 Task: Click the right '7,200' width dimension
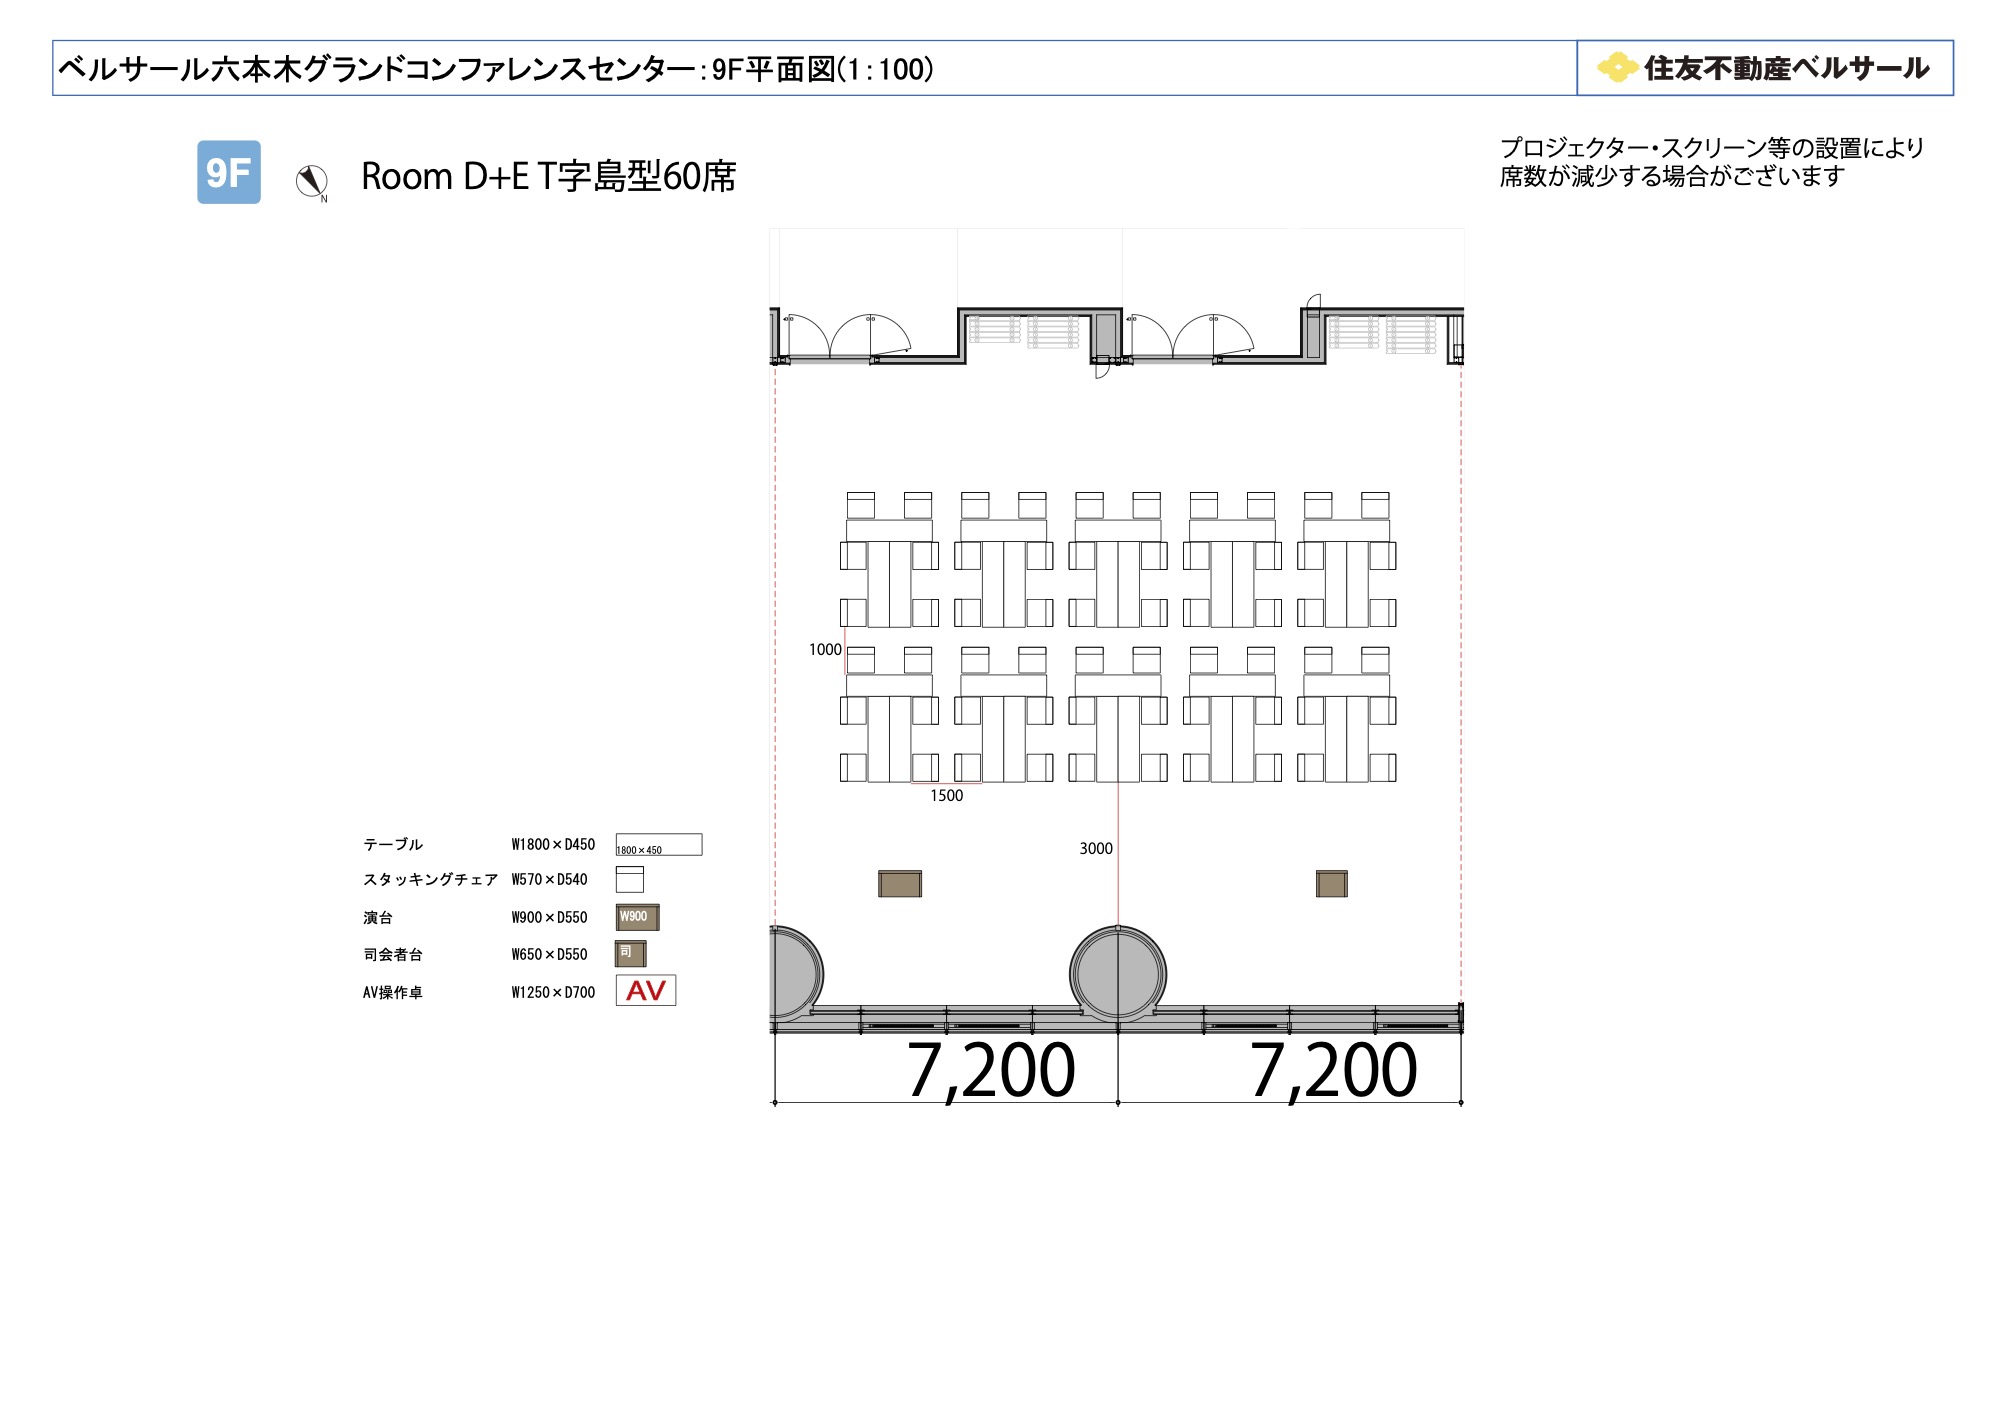[x=1333, y=1070]
